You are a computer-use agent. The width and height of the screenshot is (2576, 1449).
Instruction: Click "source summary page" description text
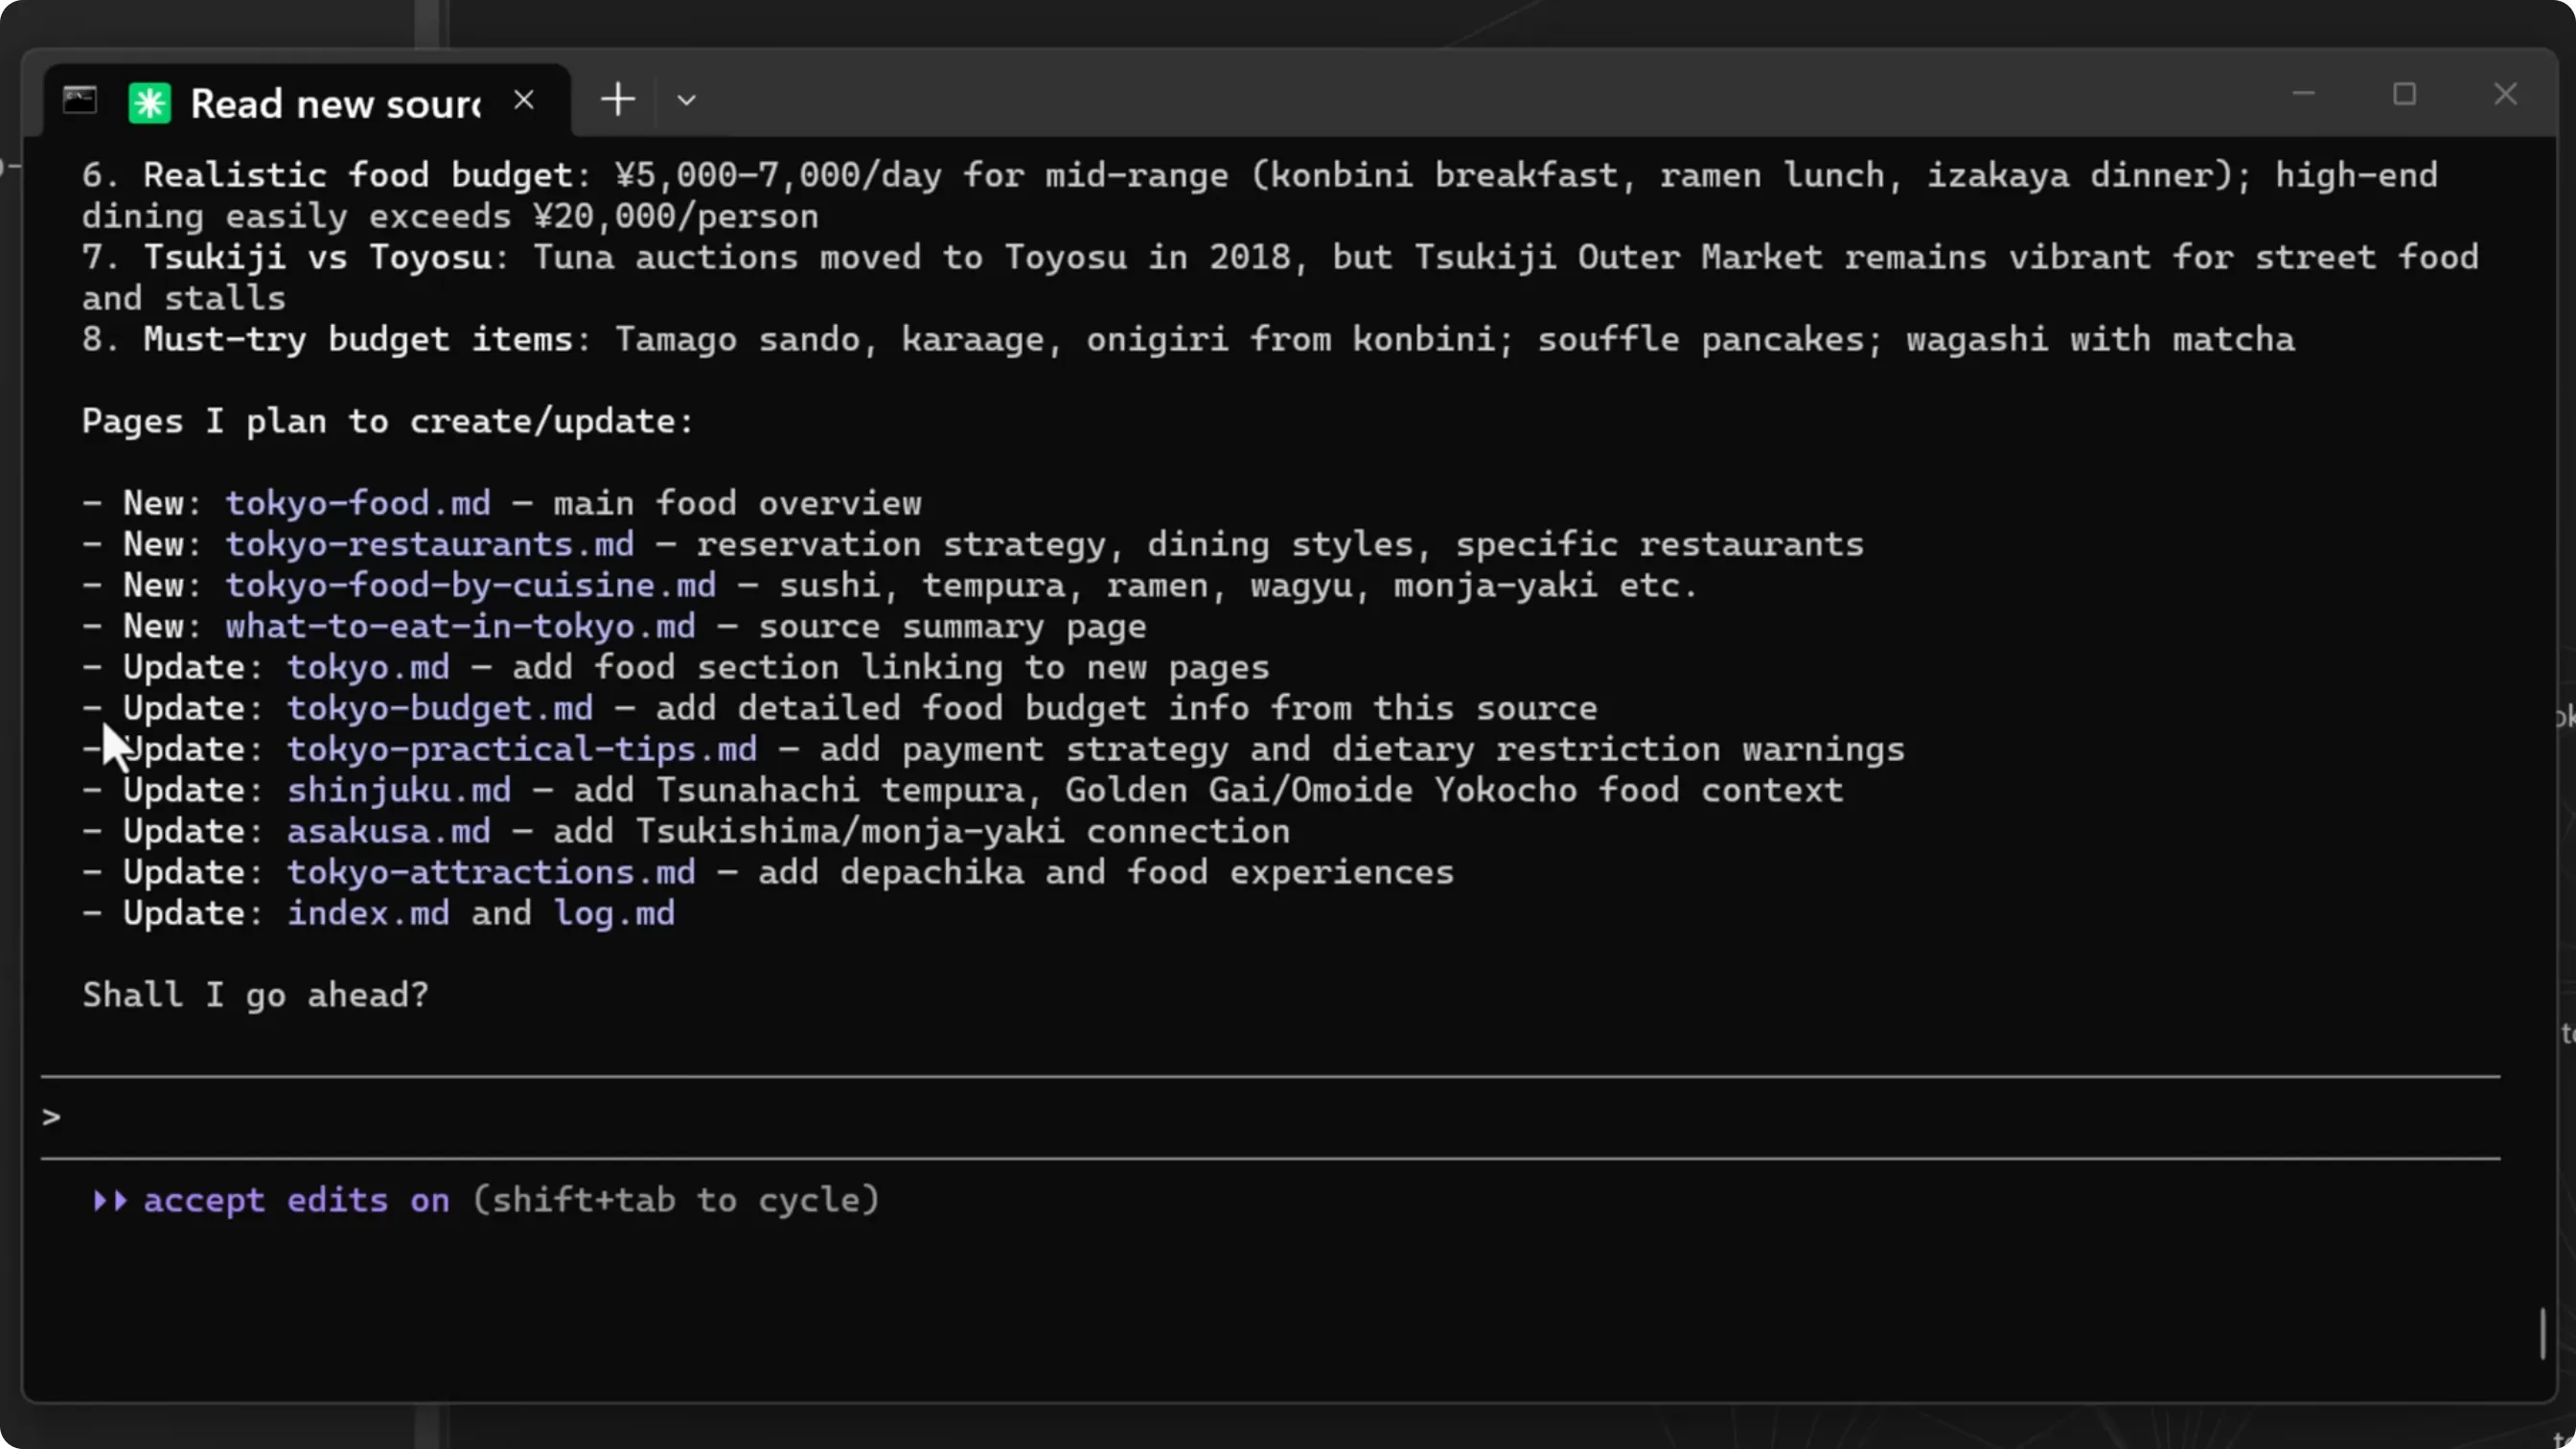(952, 626)
